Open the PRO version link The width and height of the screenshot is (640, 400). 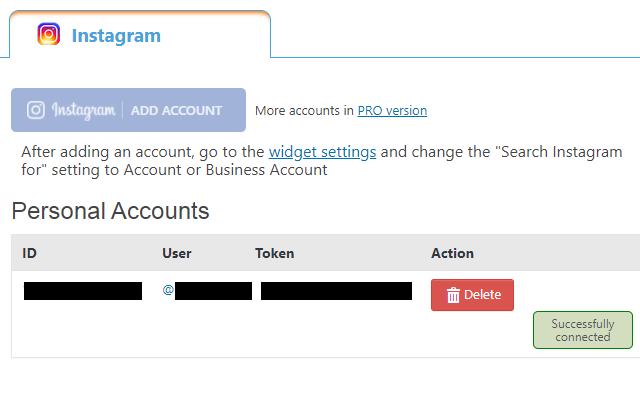pos(392,111)
